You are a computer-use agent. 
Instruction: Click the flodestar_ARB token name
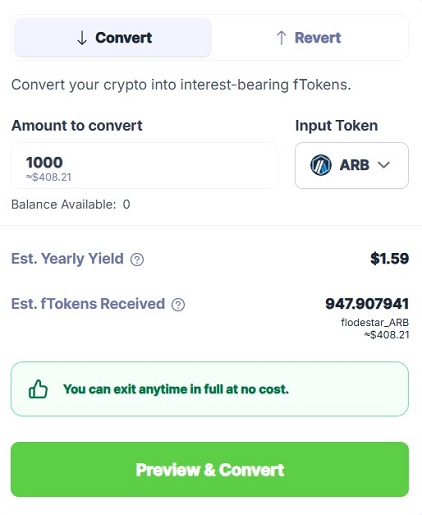[x=375, y=322]
